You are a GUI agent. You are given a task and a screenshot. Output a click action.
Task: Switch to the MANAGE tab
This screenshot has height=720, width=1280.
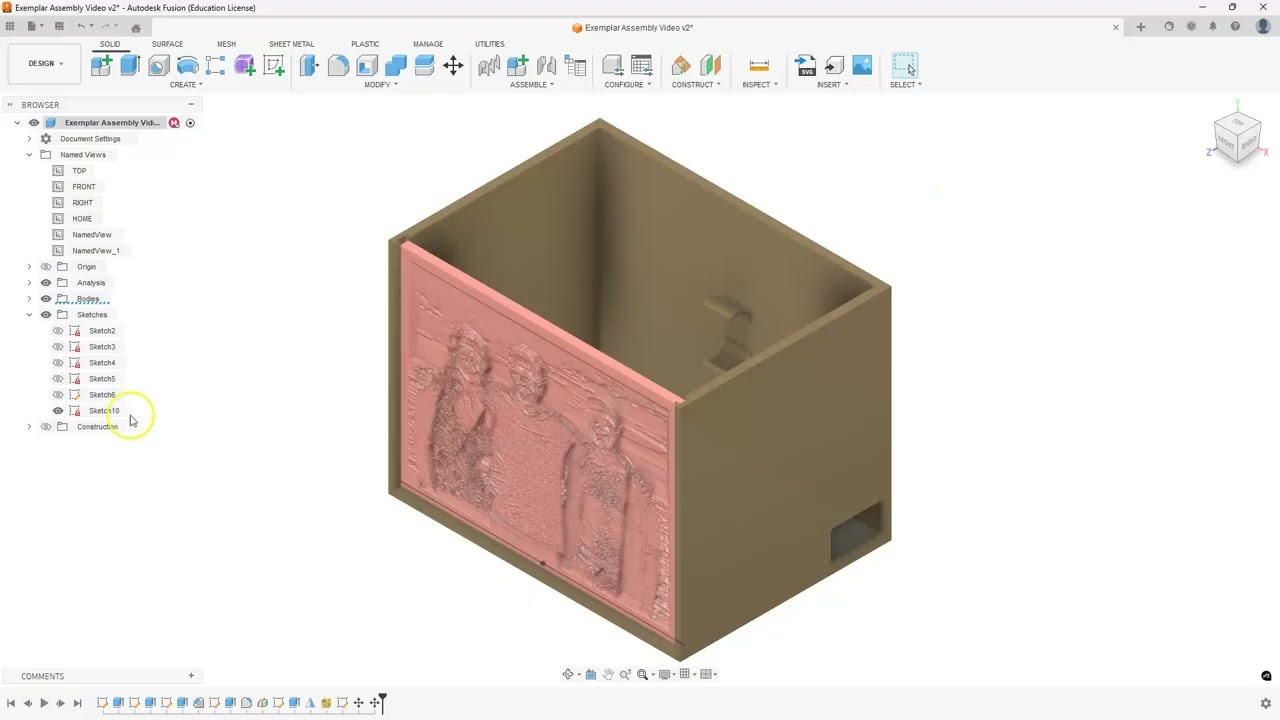428,44
